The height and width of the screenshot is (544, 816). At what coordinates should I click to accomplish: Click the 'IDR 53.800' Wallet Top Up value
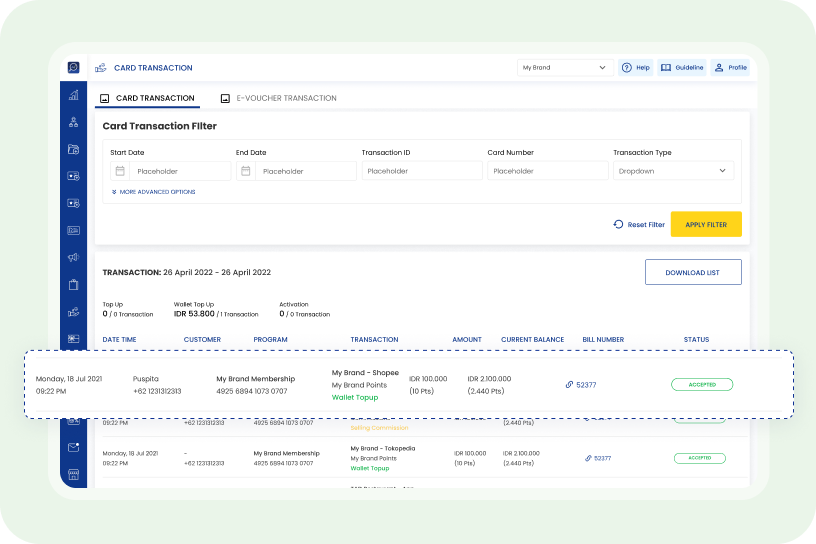coord(194,314)
